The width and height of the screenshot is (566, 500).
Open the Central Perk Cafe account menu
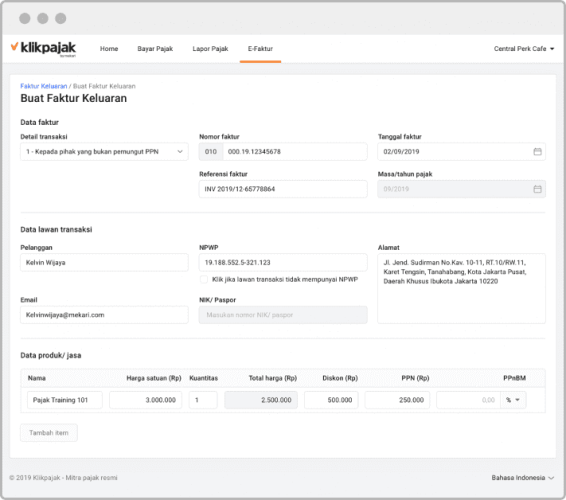coord(524,49)
